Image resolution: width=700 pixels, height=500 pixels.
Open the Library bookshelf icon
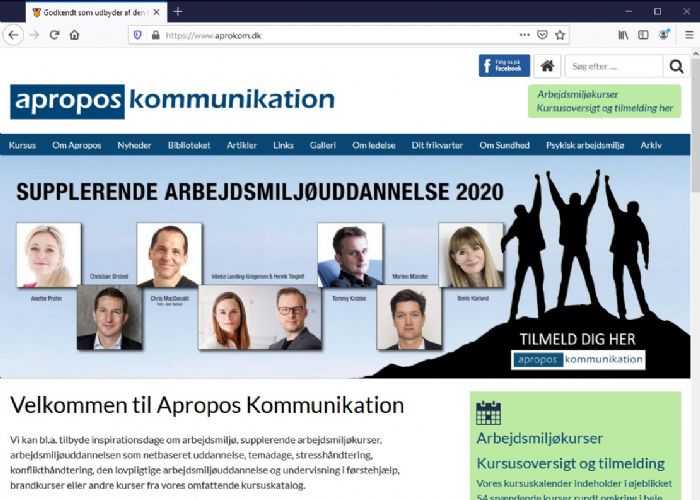(x=623, y=34)
